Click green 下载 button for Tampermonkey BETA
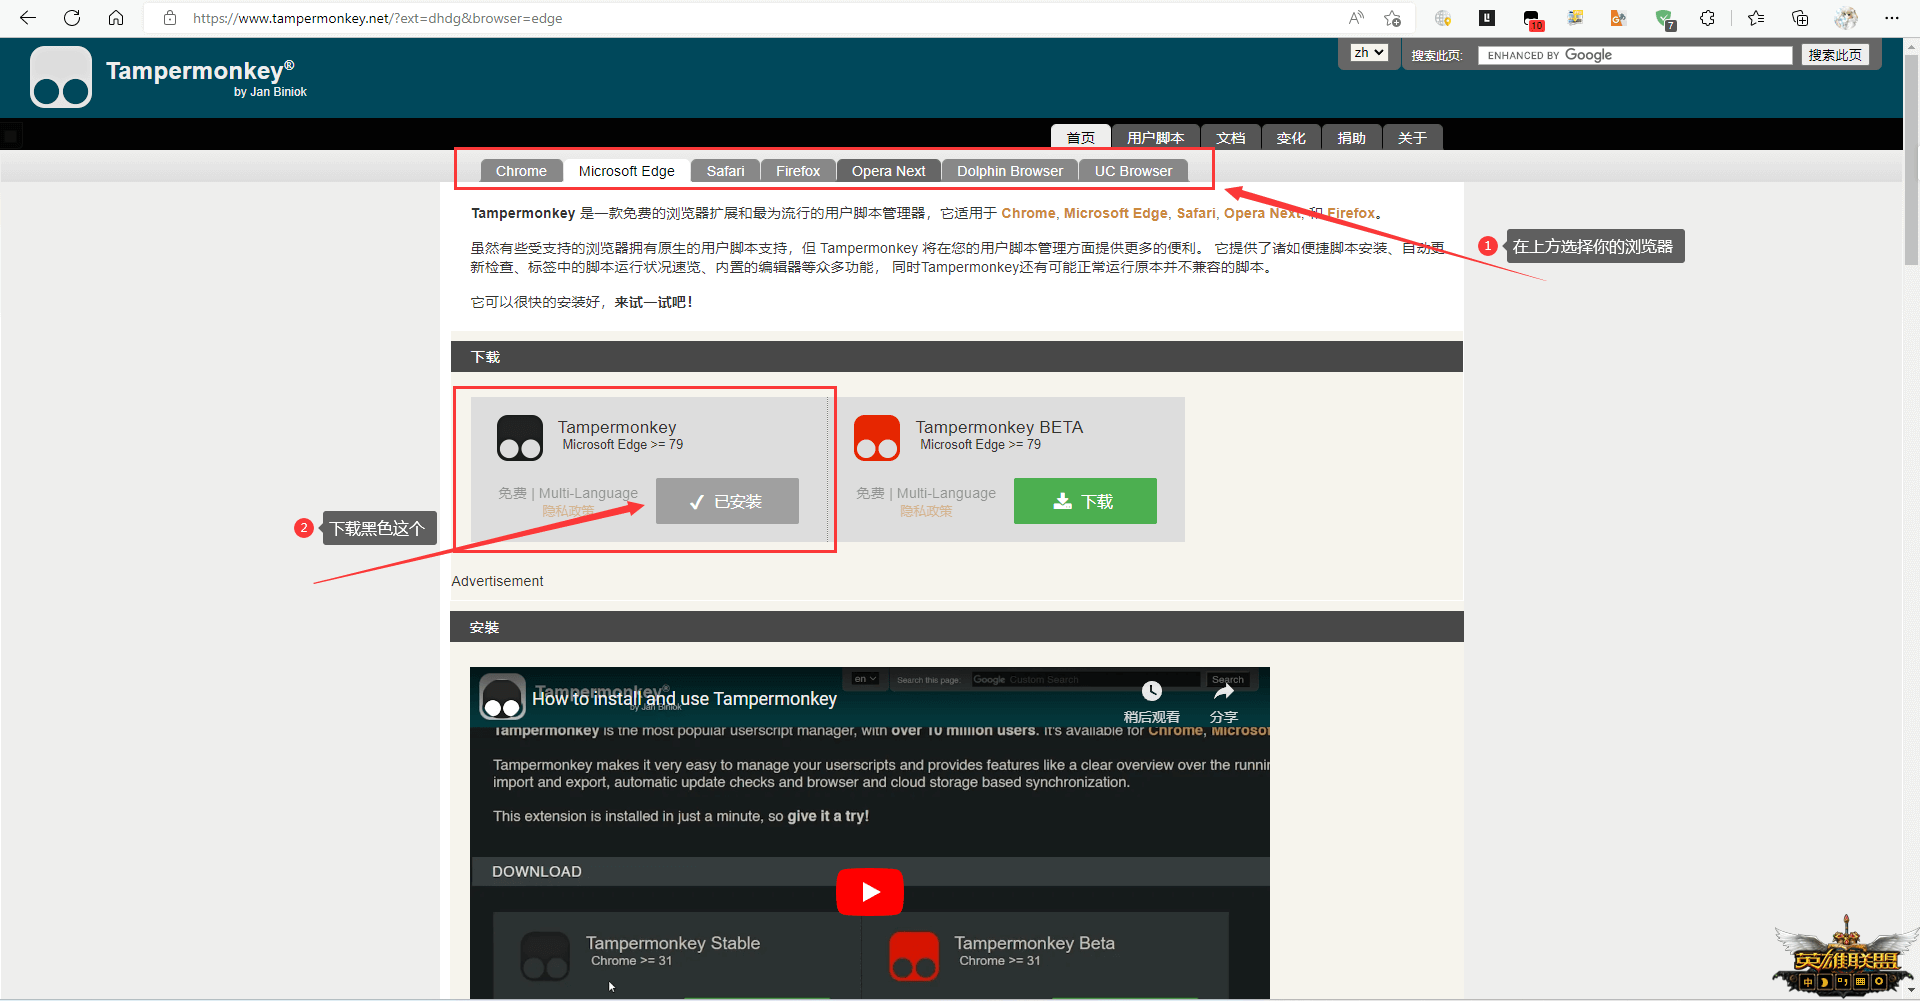The width and height of the screenshot is (1920, 1001). [1085, 501]
